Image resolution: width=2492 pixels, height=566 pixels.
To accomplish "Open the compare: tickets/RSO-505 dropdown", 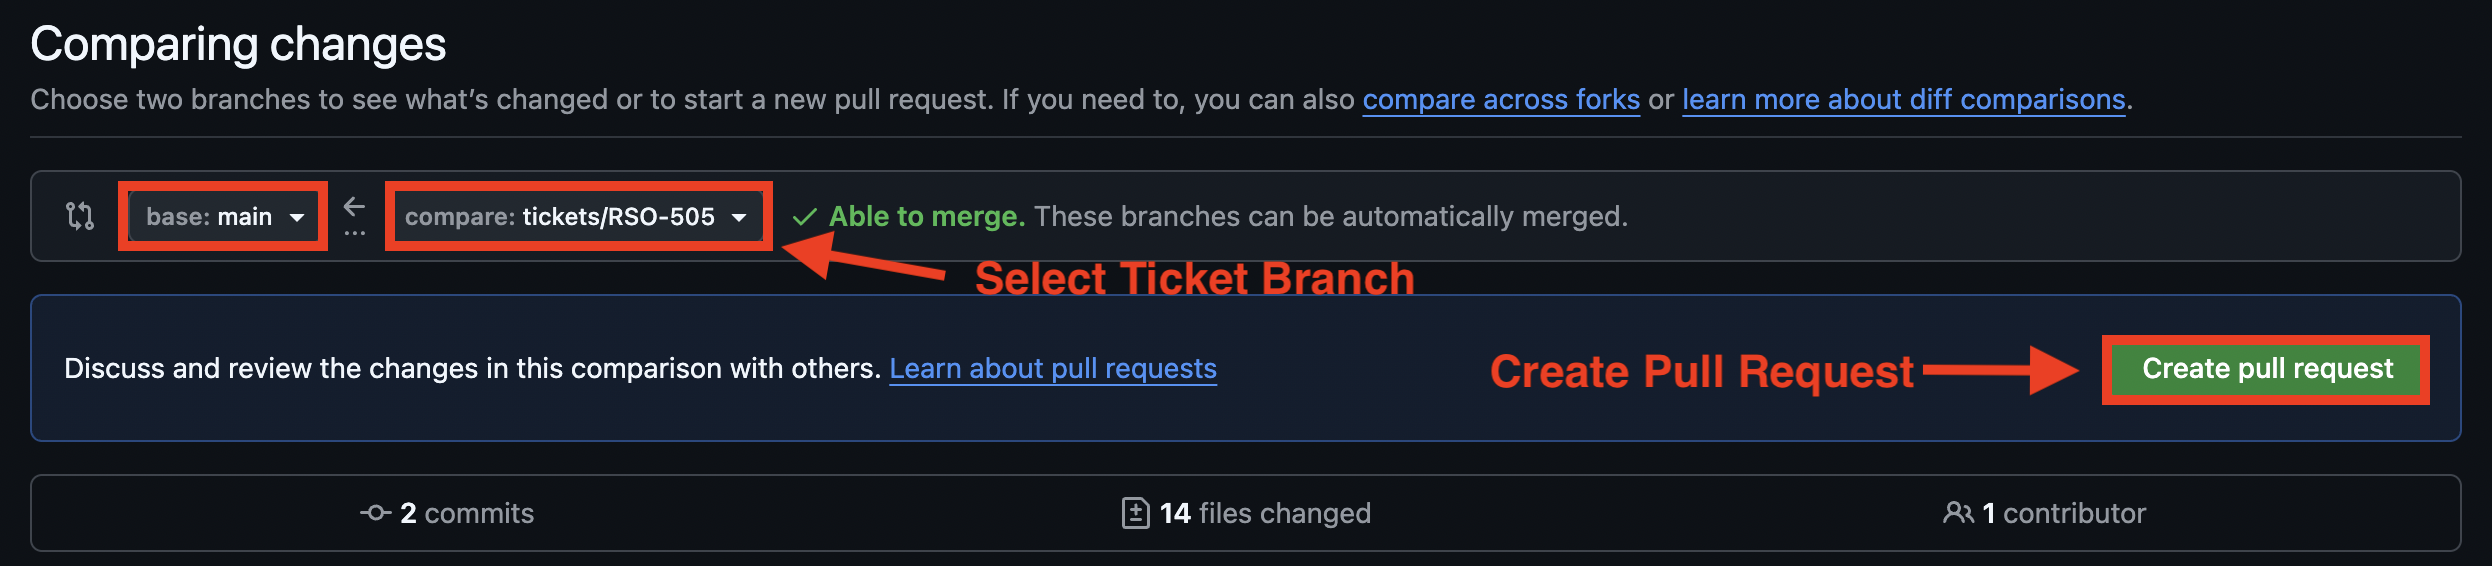I will (578, 216).
